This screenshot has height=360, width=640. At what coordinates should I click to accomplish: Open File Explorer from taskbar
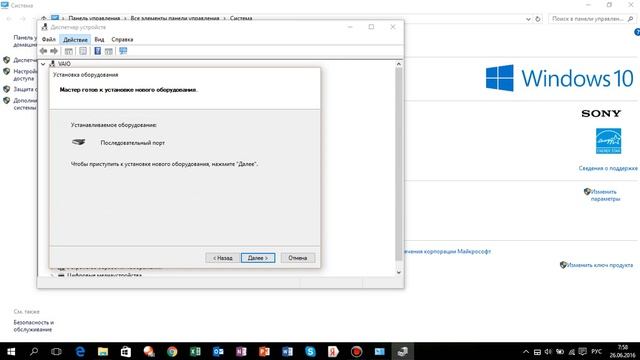[103, 351]
